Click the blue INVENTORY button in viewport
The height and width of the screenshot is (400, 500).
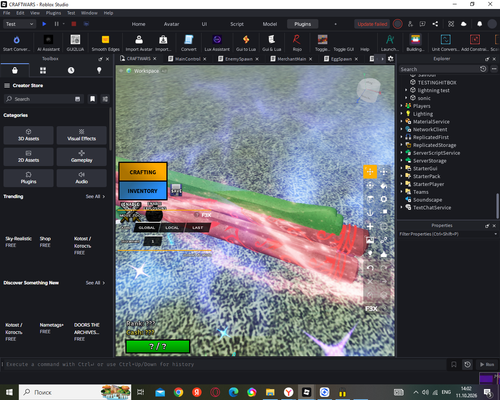coord(143,191)
